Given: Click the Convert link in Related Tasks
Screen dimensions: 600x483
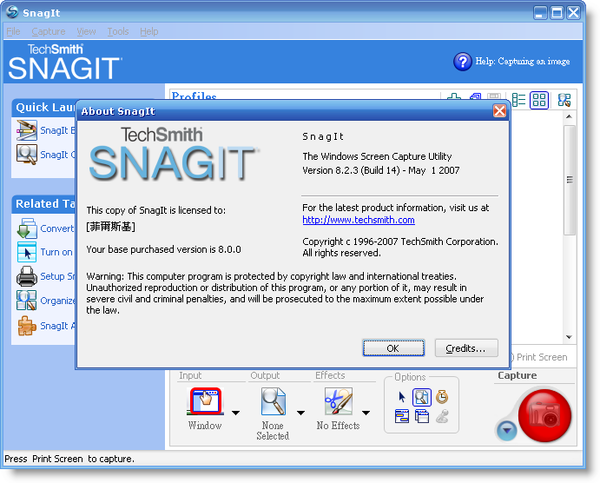Looking at the screenshot, I should 57,228.
